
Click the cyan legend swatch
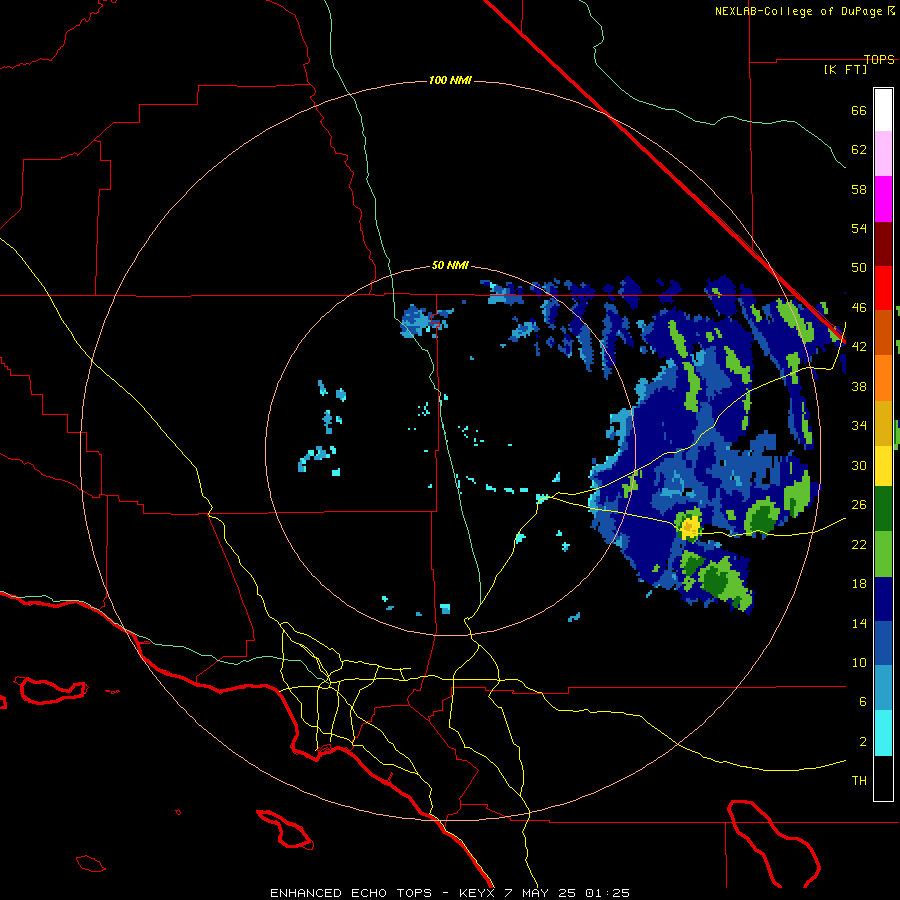pos(883,733)
